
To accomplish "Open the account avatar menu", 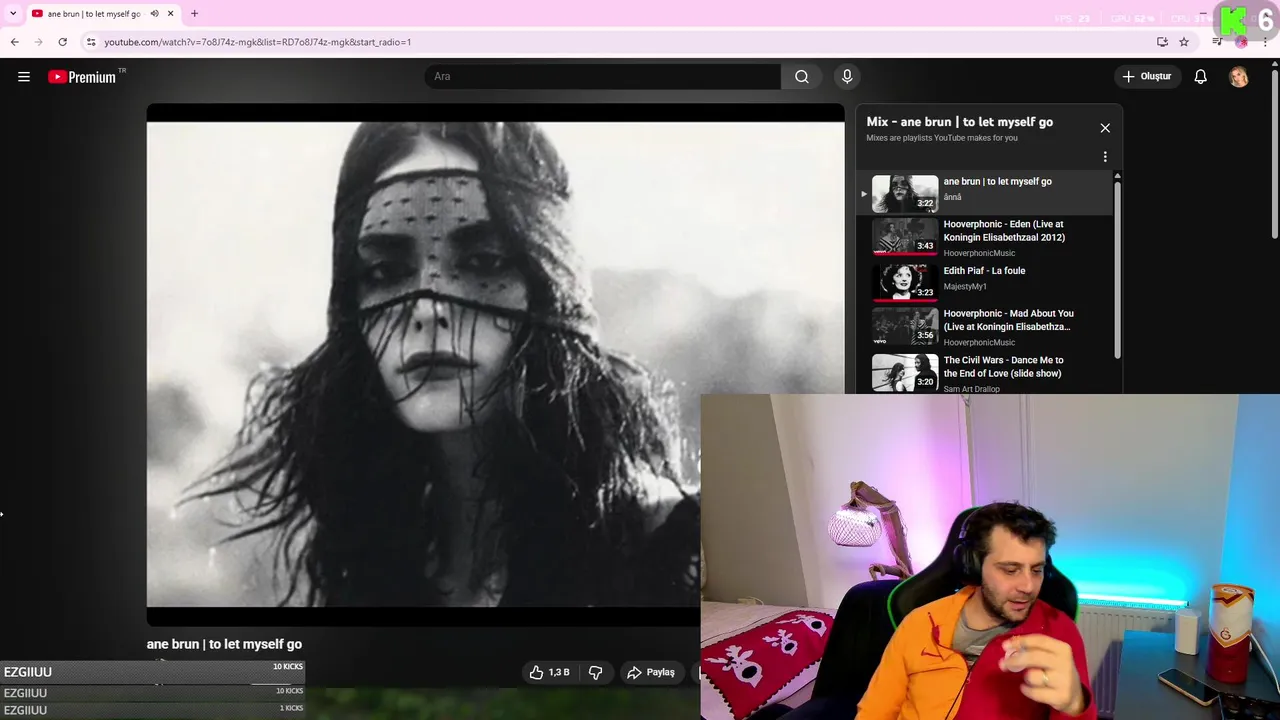I will point(1239,77).
